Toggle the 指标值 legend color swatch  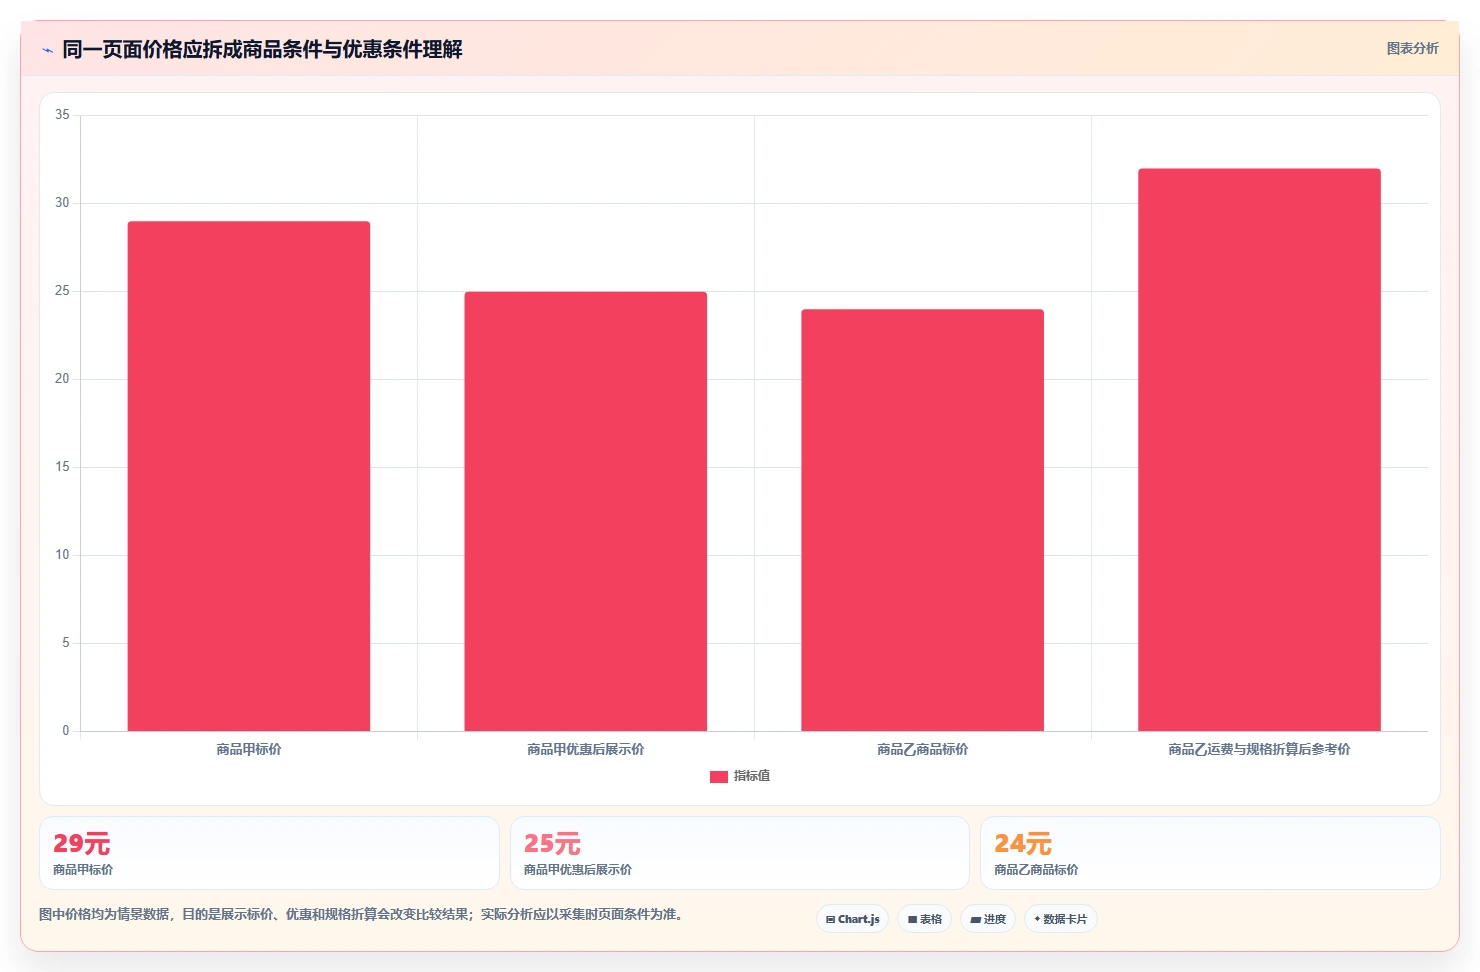point(718,776)
